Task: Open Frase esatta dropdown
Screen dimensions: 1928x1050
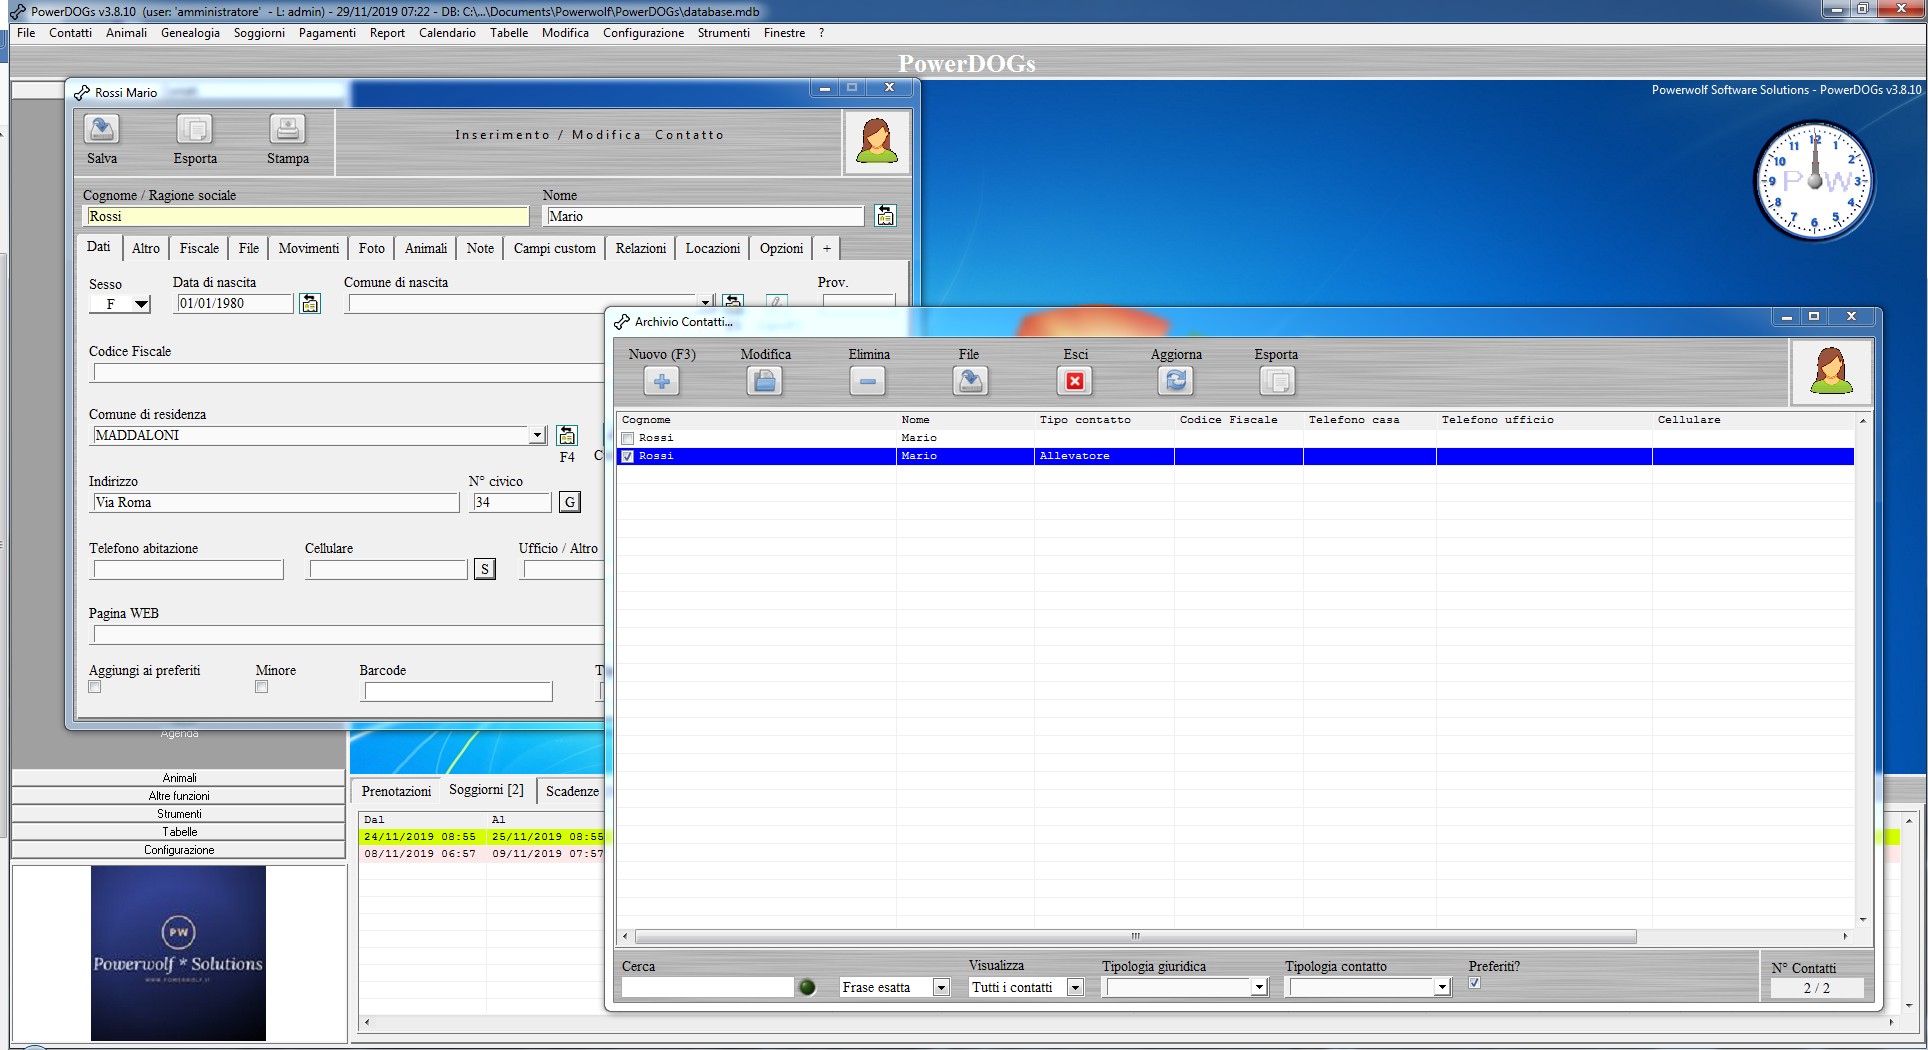Action: [941, 988]
